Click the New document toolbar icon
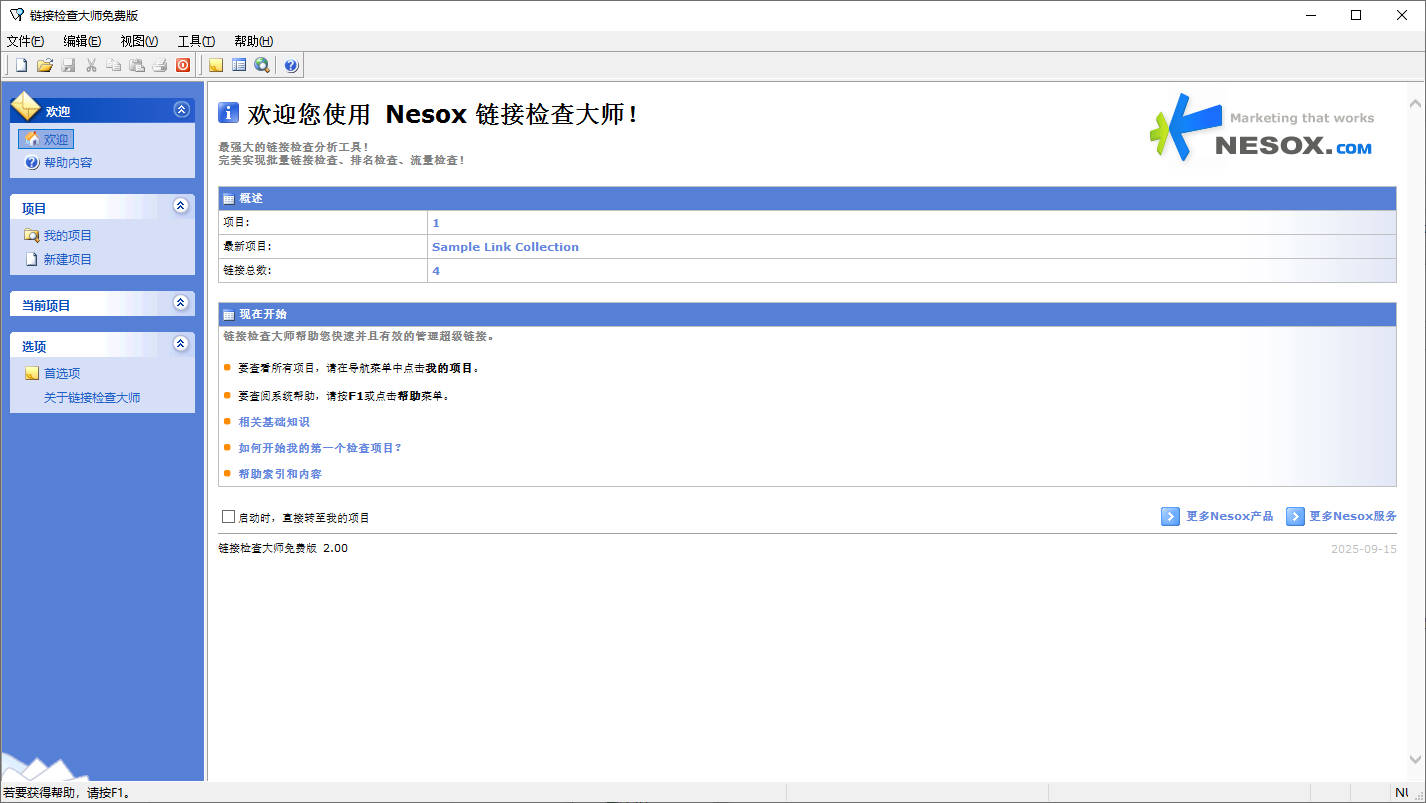 click(x=21, y=66)
